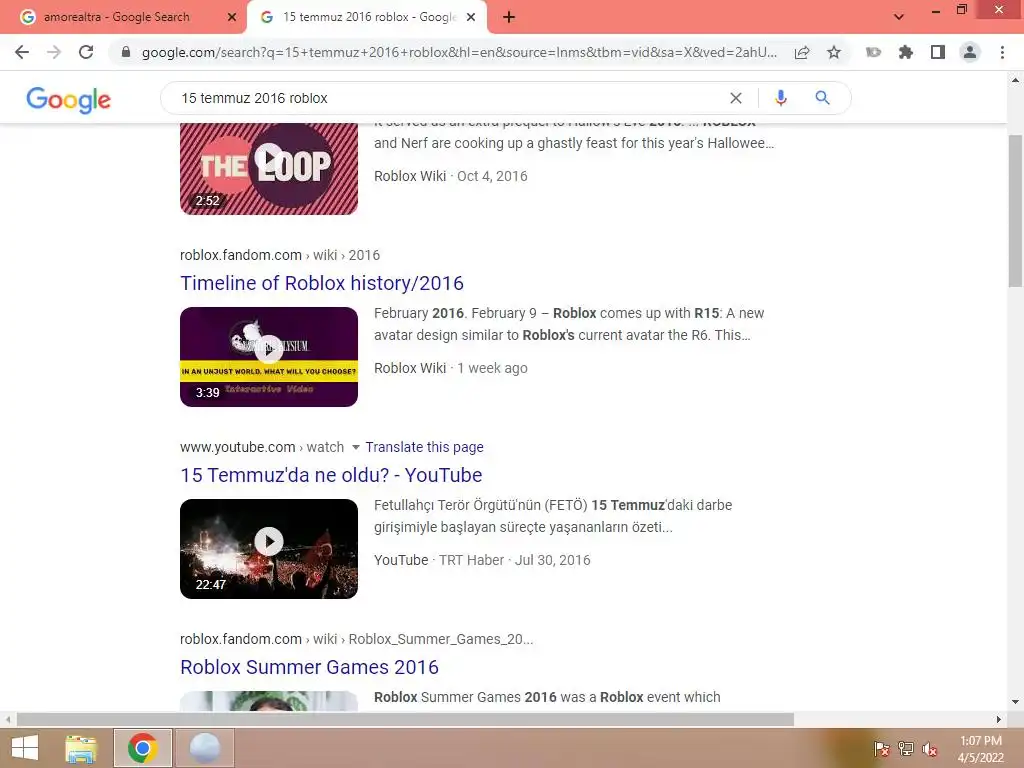1024x768 pixels.
Task: Click the scroll down arrow of vertical scrollbar
Action: click(1015, 702)
